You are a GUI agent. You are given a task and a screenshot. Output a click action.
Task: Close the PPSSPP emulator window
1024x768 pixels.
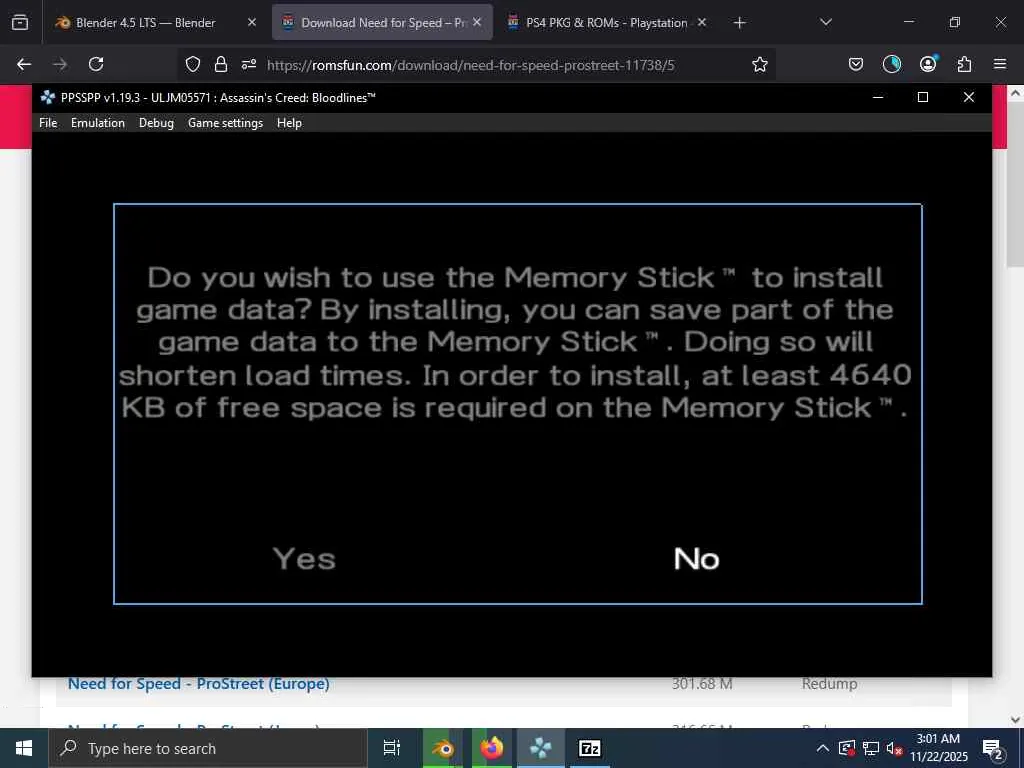pyautogui.click(x=968, y=97)
